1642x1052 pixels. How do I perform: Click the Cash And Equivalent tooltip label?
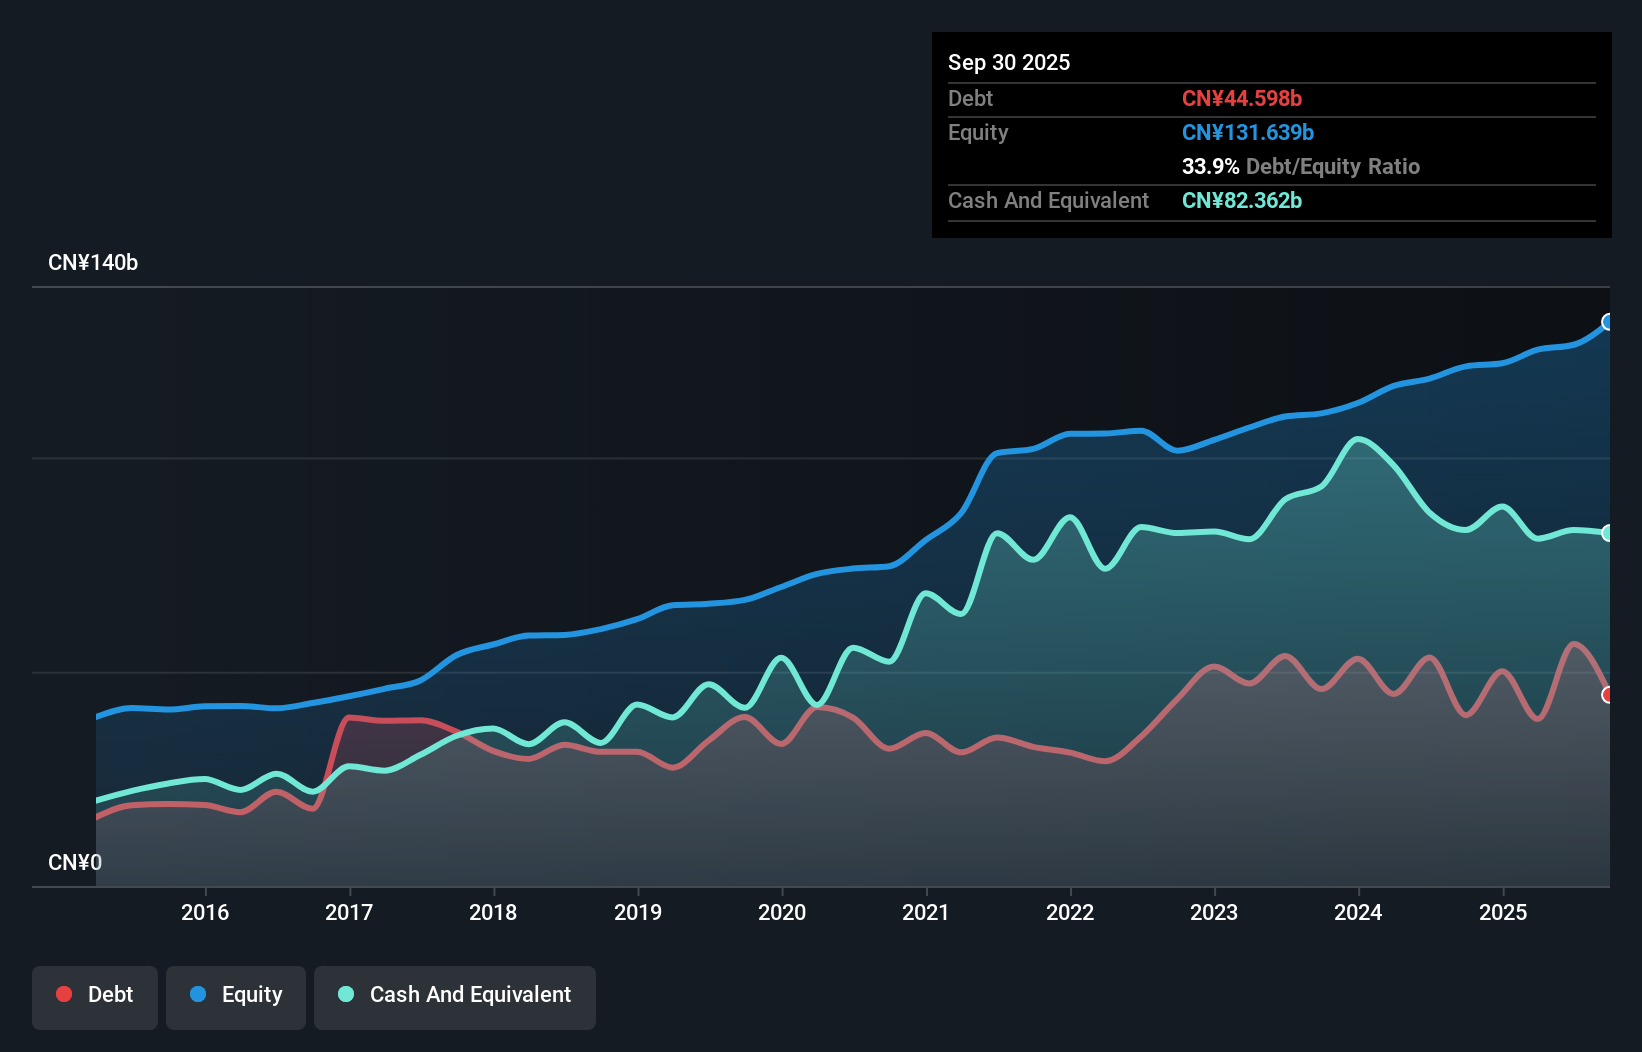pyautogui.click(x=1048, y=200)
